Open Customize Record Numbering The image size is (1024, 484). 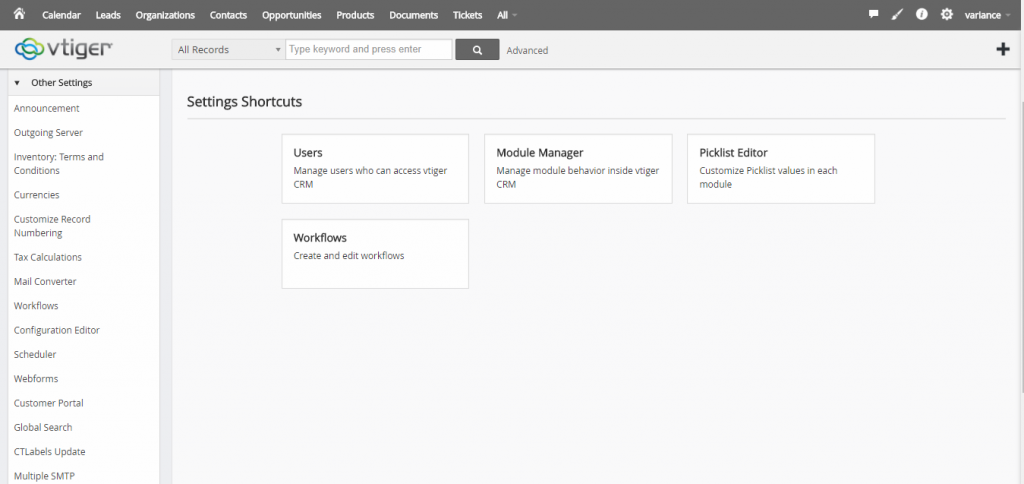point(52,226)
